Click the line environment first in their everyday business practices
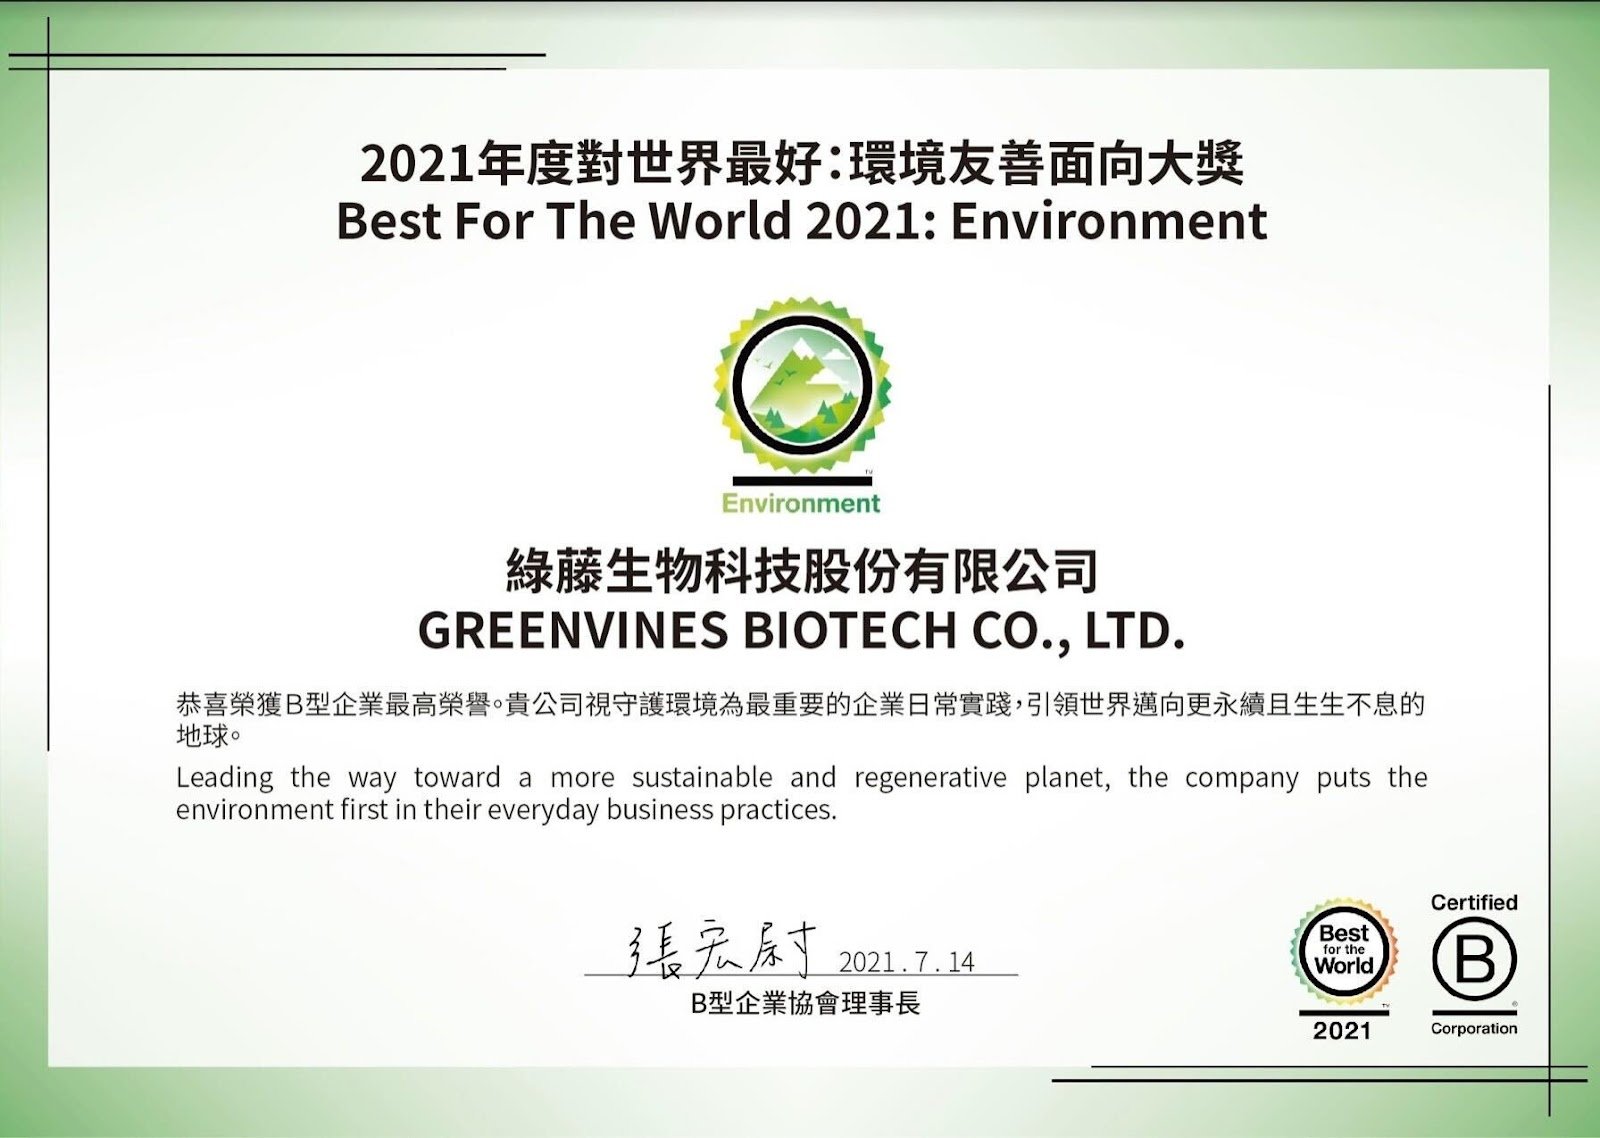Screen dimensions: 1600x1138 pyautogui.click(x=506, y=810)
